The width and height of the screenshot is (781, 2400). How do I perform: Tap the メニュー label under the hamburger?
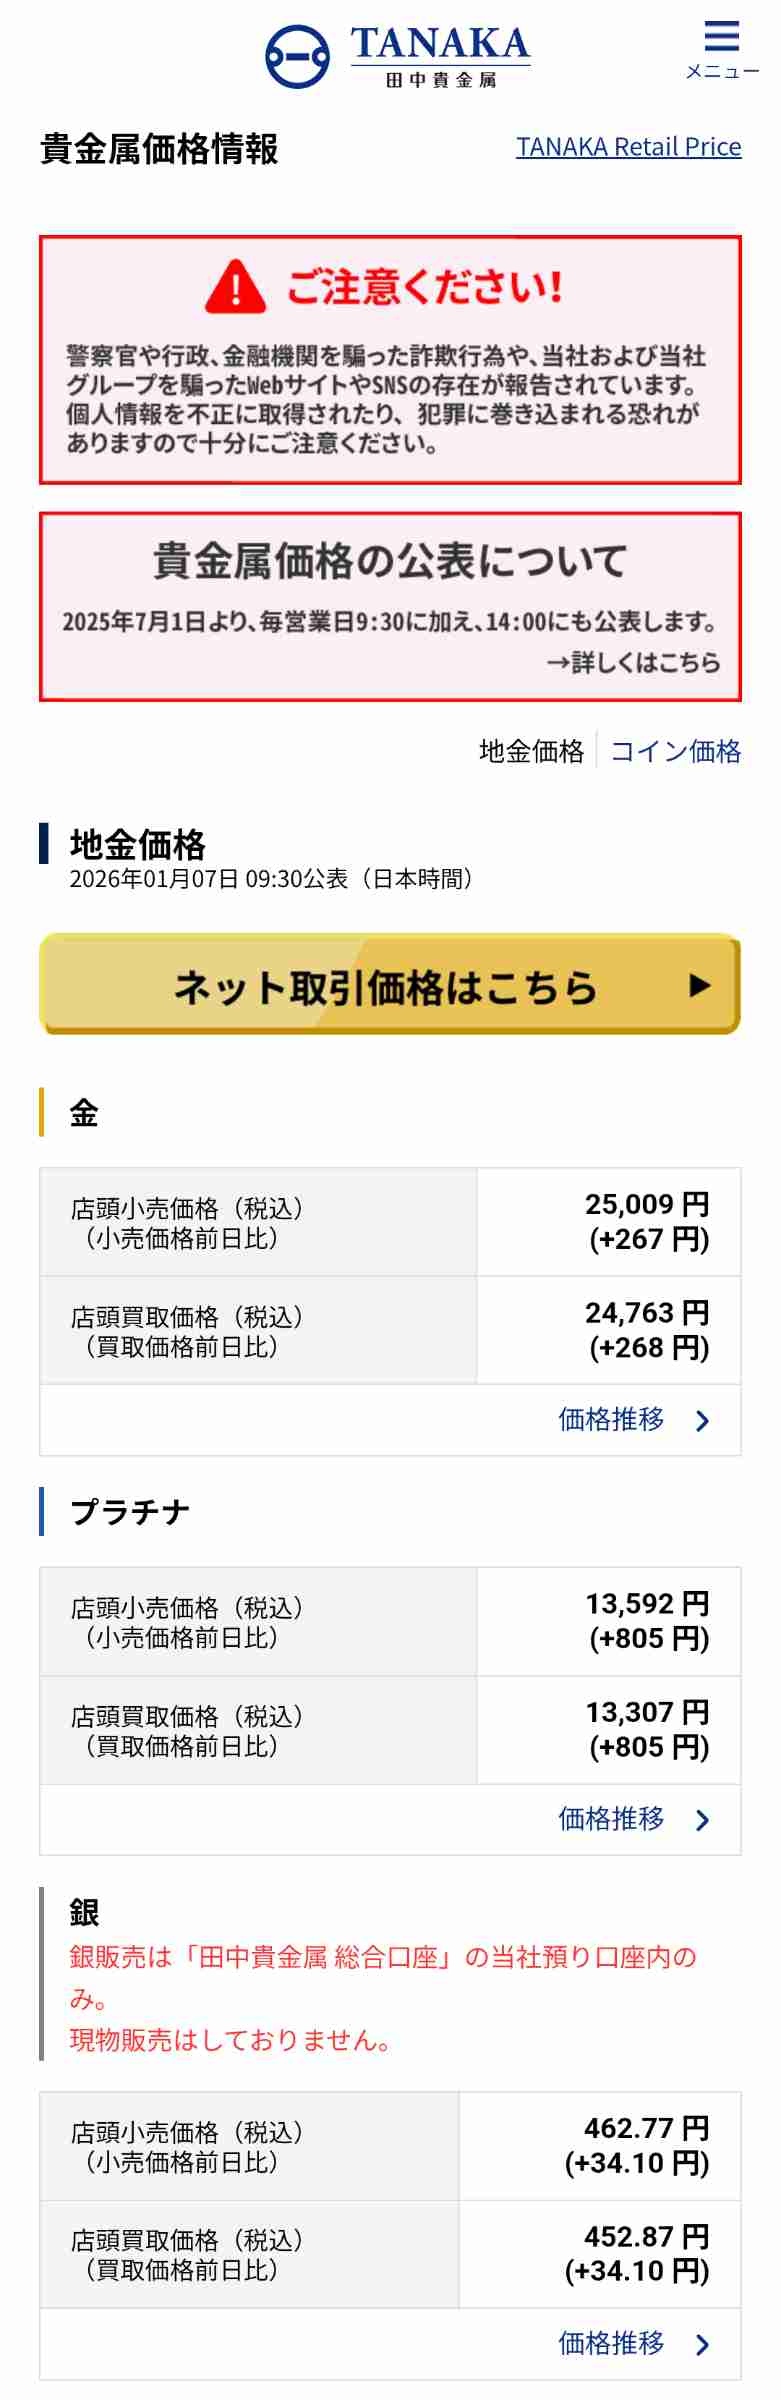click(722, 72)
